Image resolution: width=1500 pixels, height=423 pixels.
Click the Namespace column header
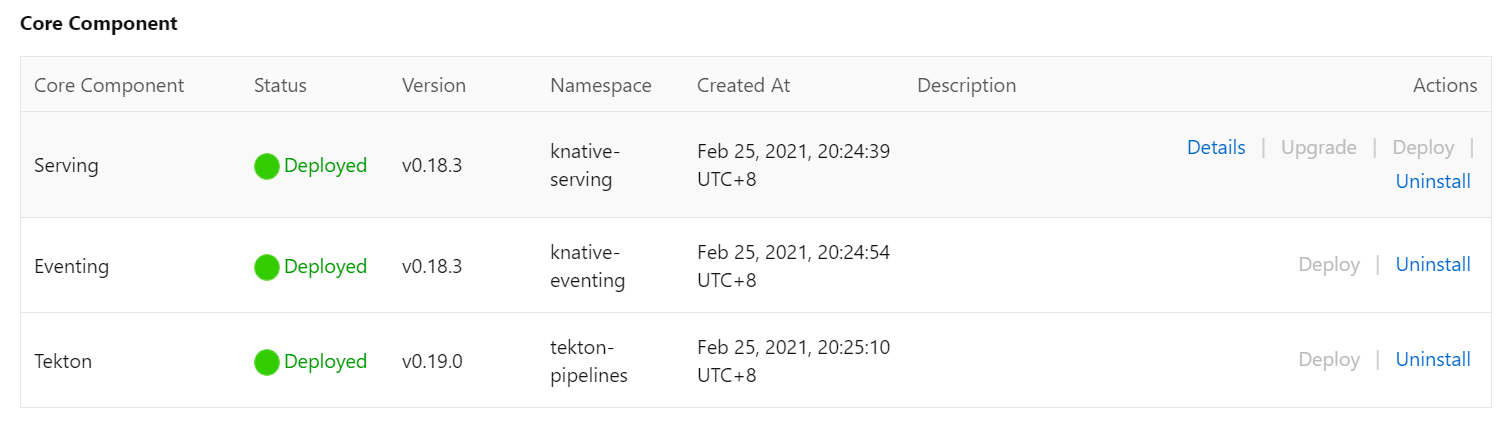(601, 85)
